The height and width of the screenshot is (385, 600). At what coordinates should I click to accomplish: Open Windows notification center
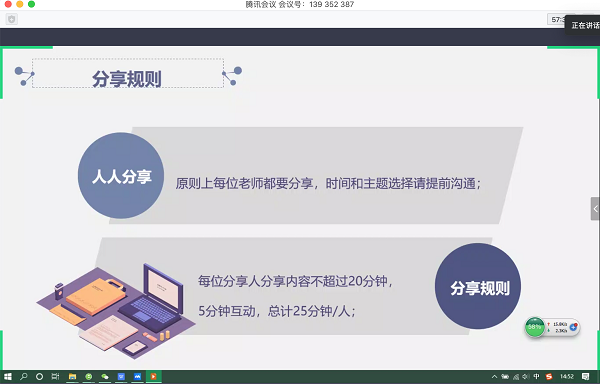pyautogui.click(x=585, y=377)
